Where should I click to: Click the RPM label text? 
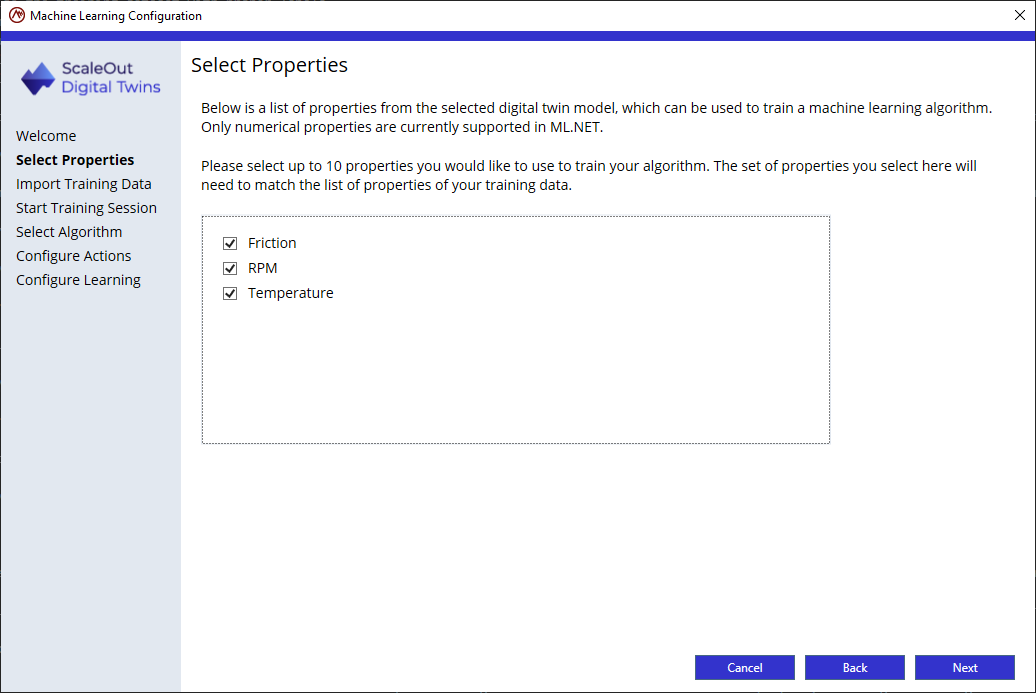[x=263, y=268]
